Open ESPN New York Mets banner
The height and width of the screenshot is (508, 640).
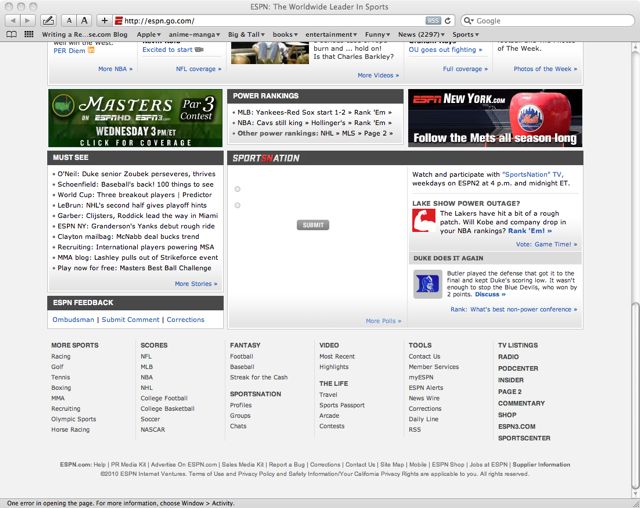(495, 118)
